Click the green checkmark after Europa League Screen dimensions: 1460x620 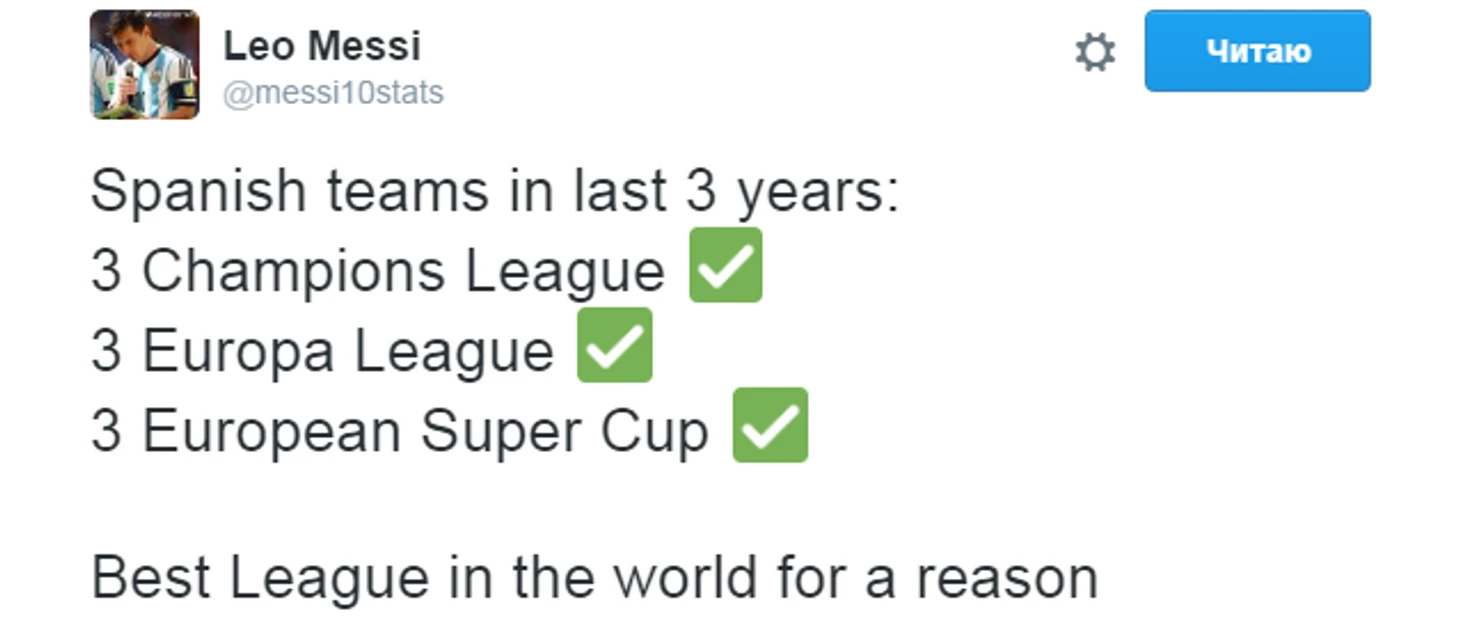coord(615,345)
